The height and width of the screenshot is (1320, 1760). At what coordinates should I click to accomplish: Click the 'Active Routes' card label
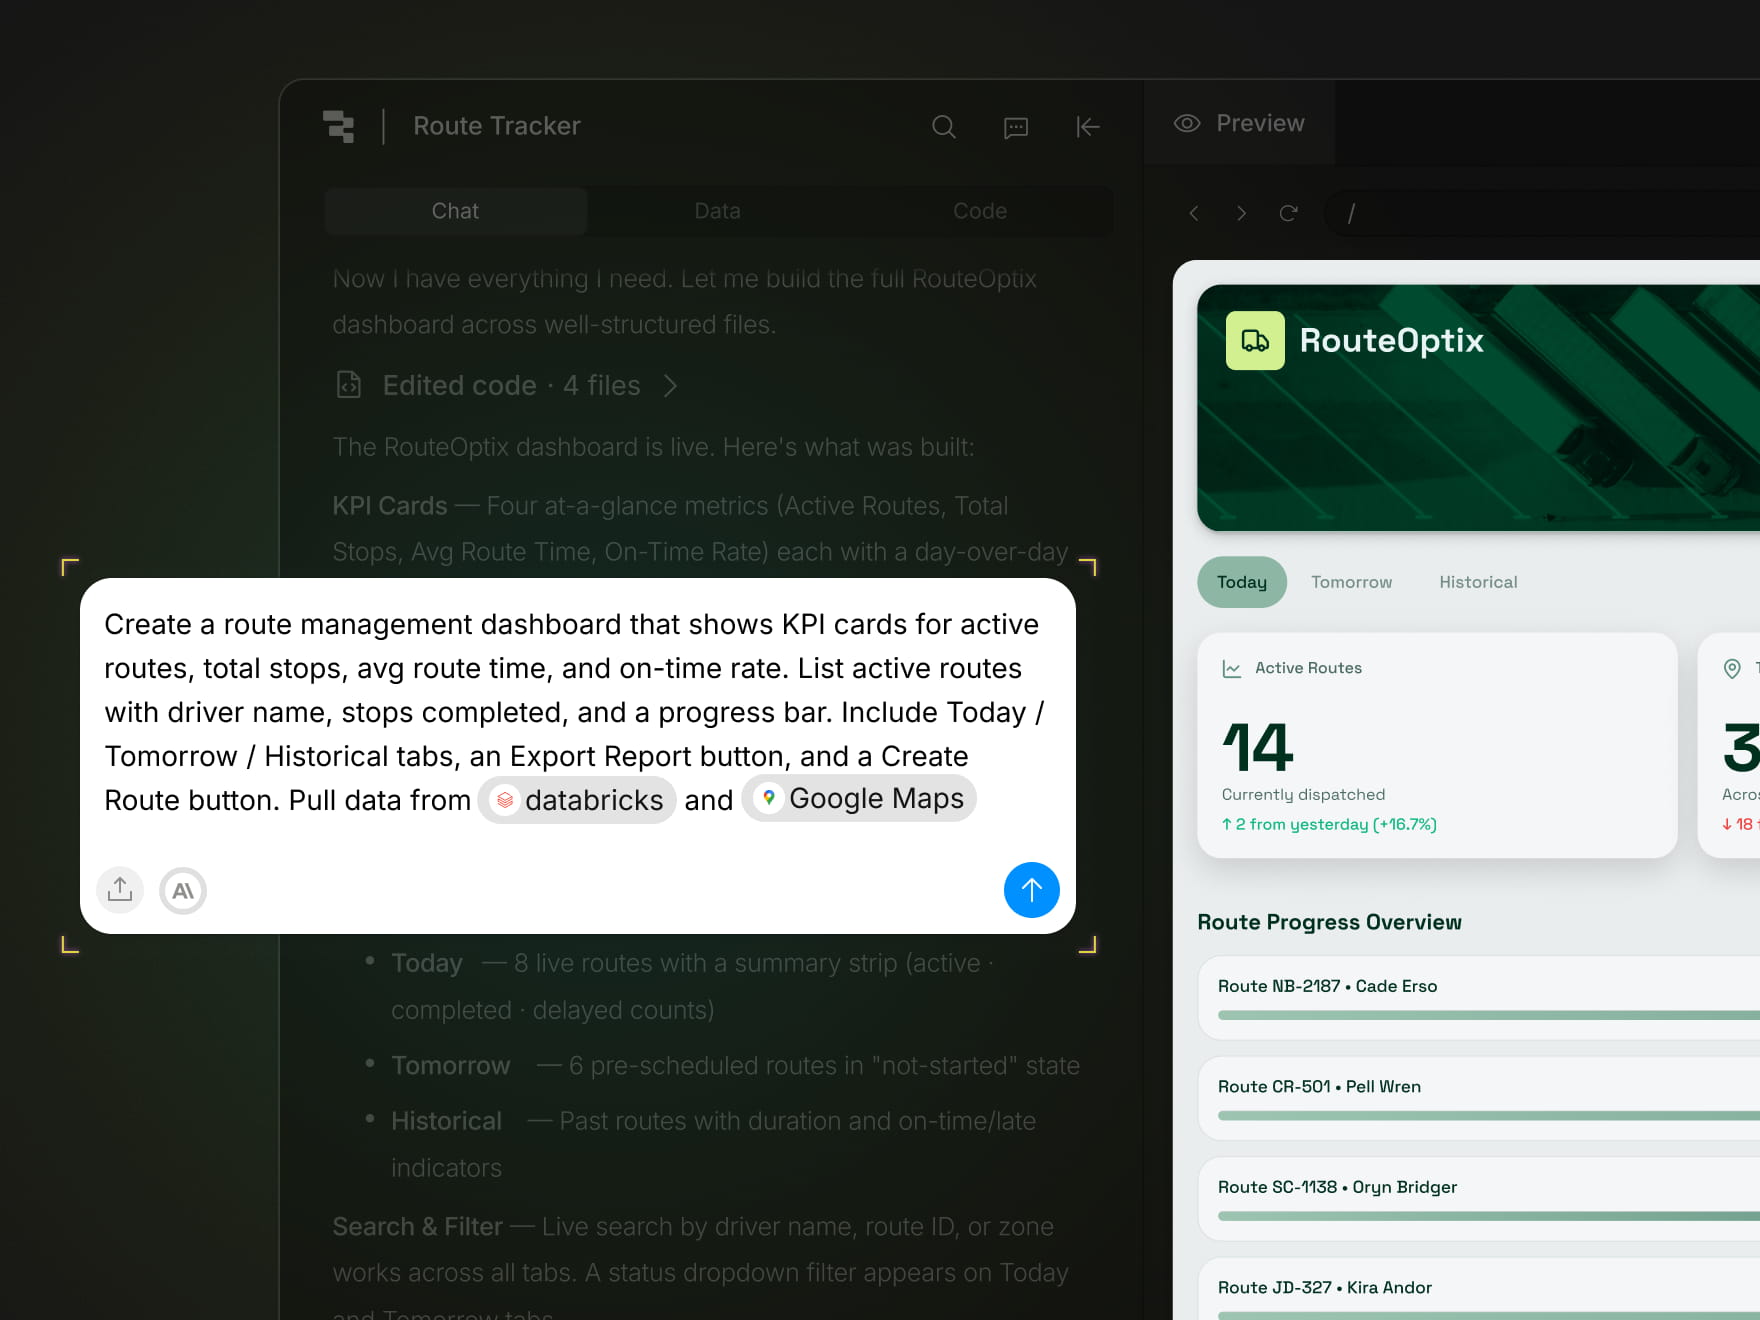coord(1308,668)
